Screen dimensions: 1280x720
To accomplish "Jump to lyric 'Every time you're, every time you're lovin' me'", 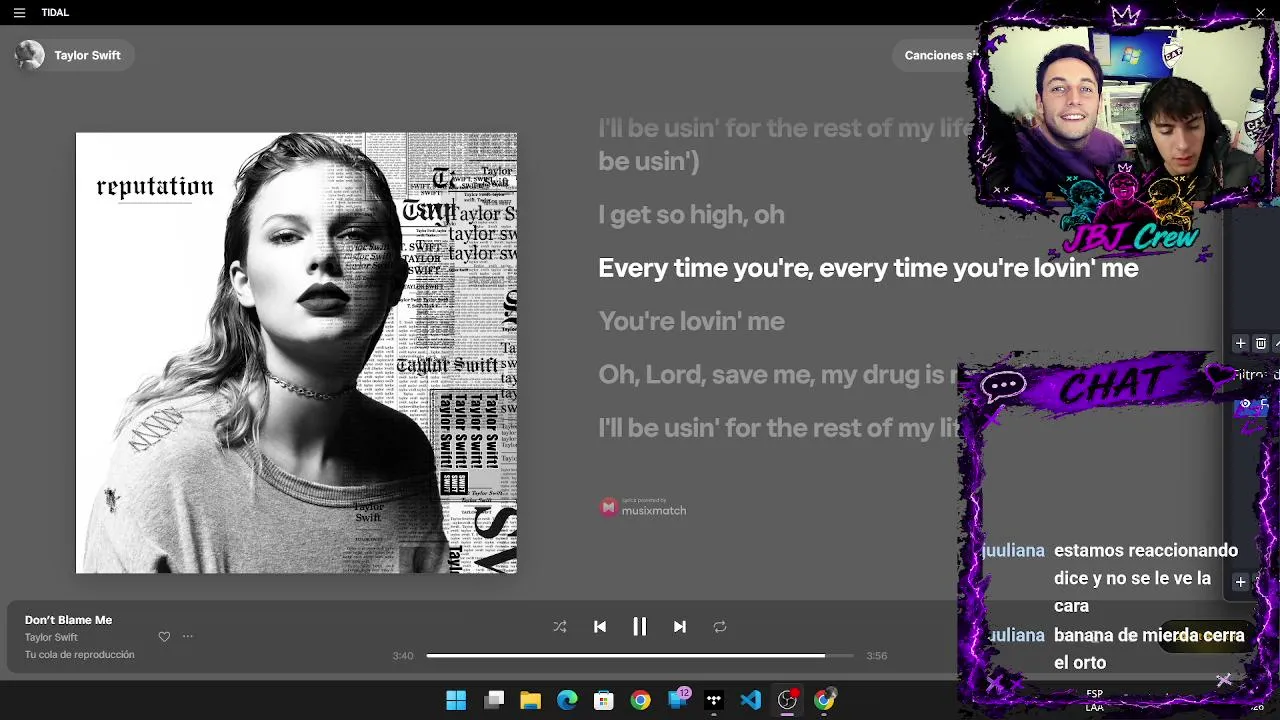I will point(868,268).
